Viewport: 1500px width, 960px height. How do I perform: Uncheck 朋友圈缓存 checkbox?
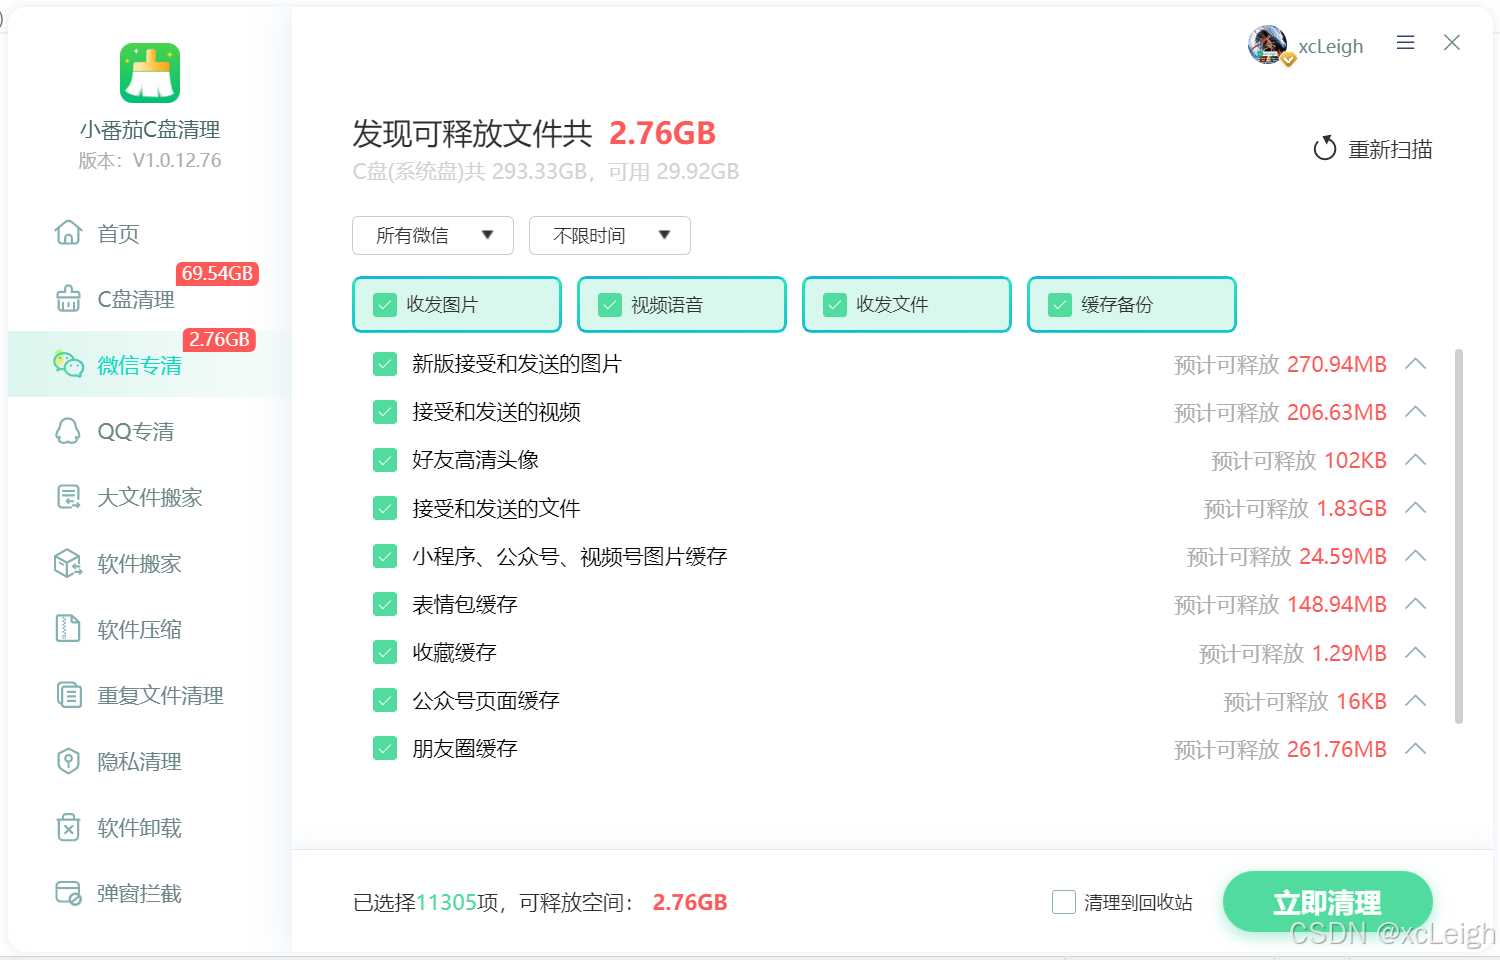pos(385,748)
